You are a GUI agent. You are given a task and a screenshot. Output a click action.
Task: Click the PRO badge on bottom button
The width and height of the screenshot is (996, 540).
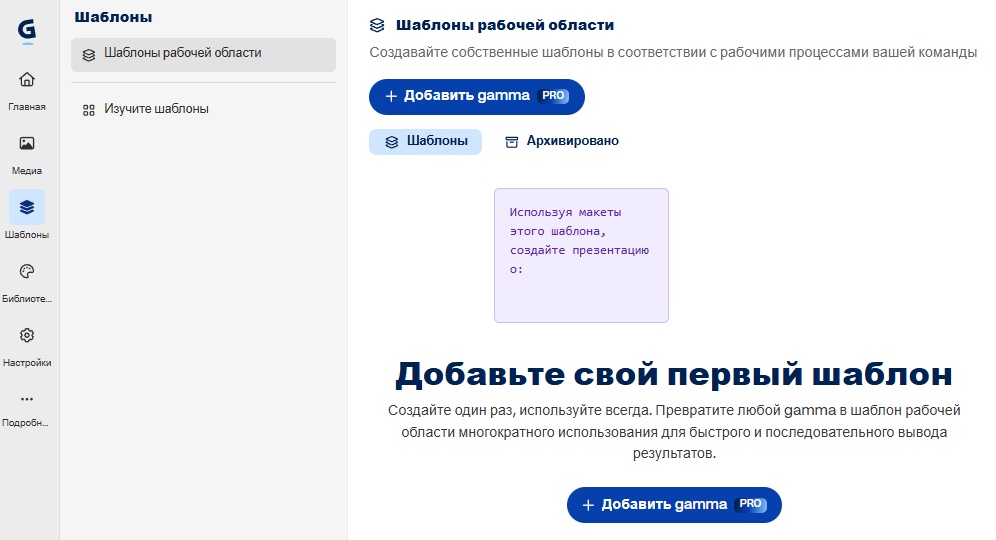[750, 504]
